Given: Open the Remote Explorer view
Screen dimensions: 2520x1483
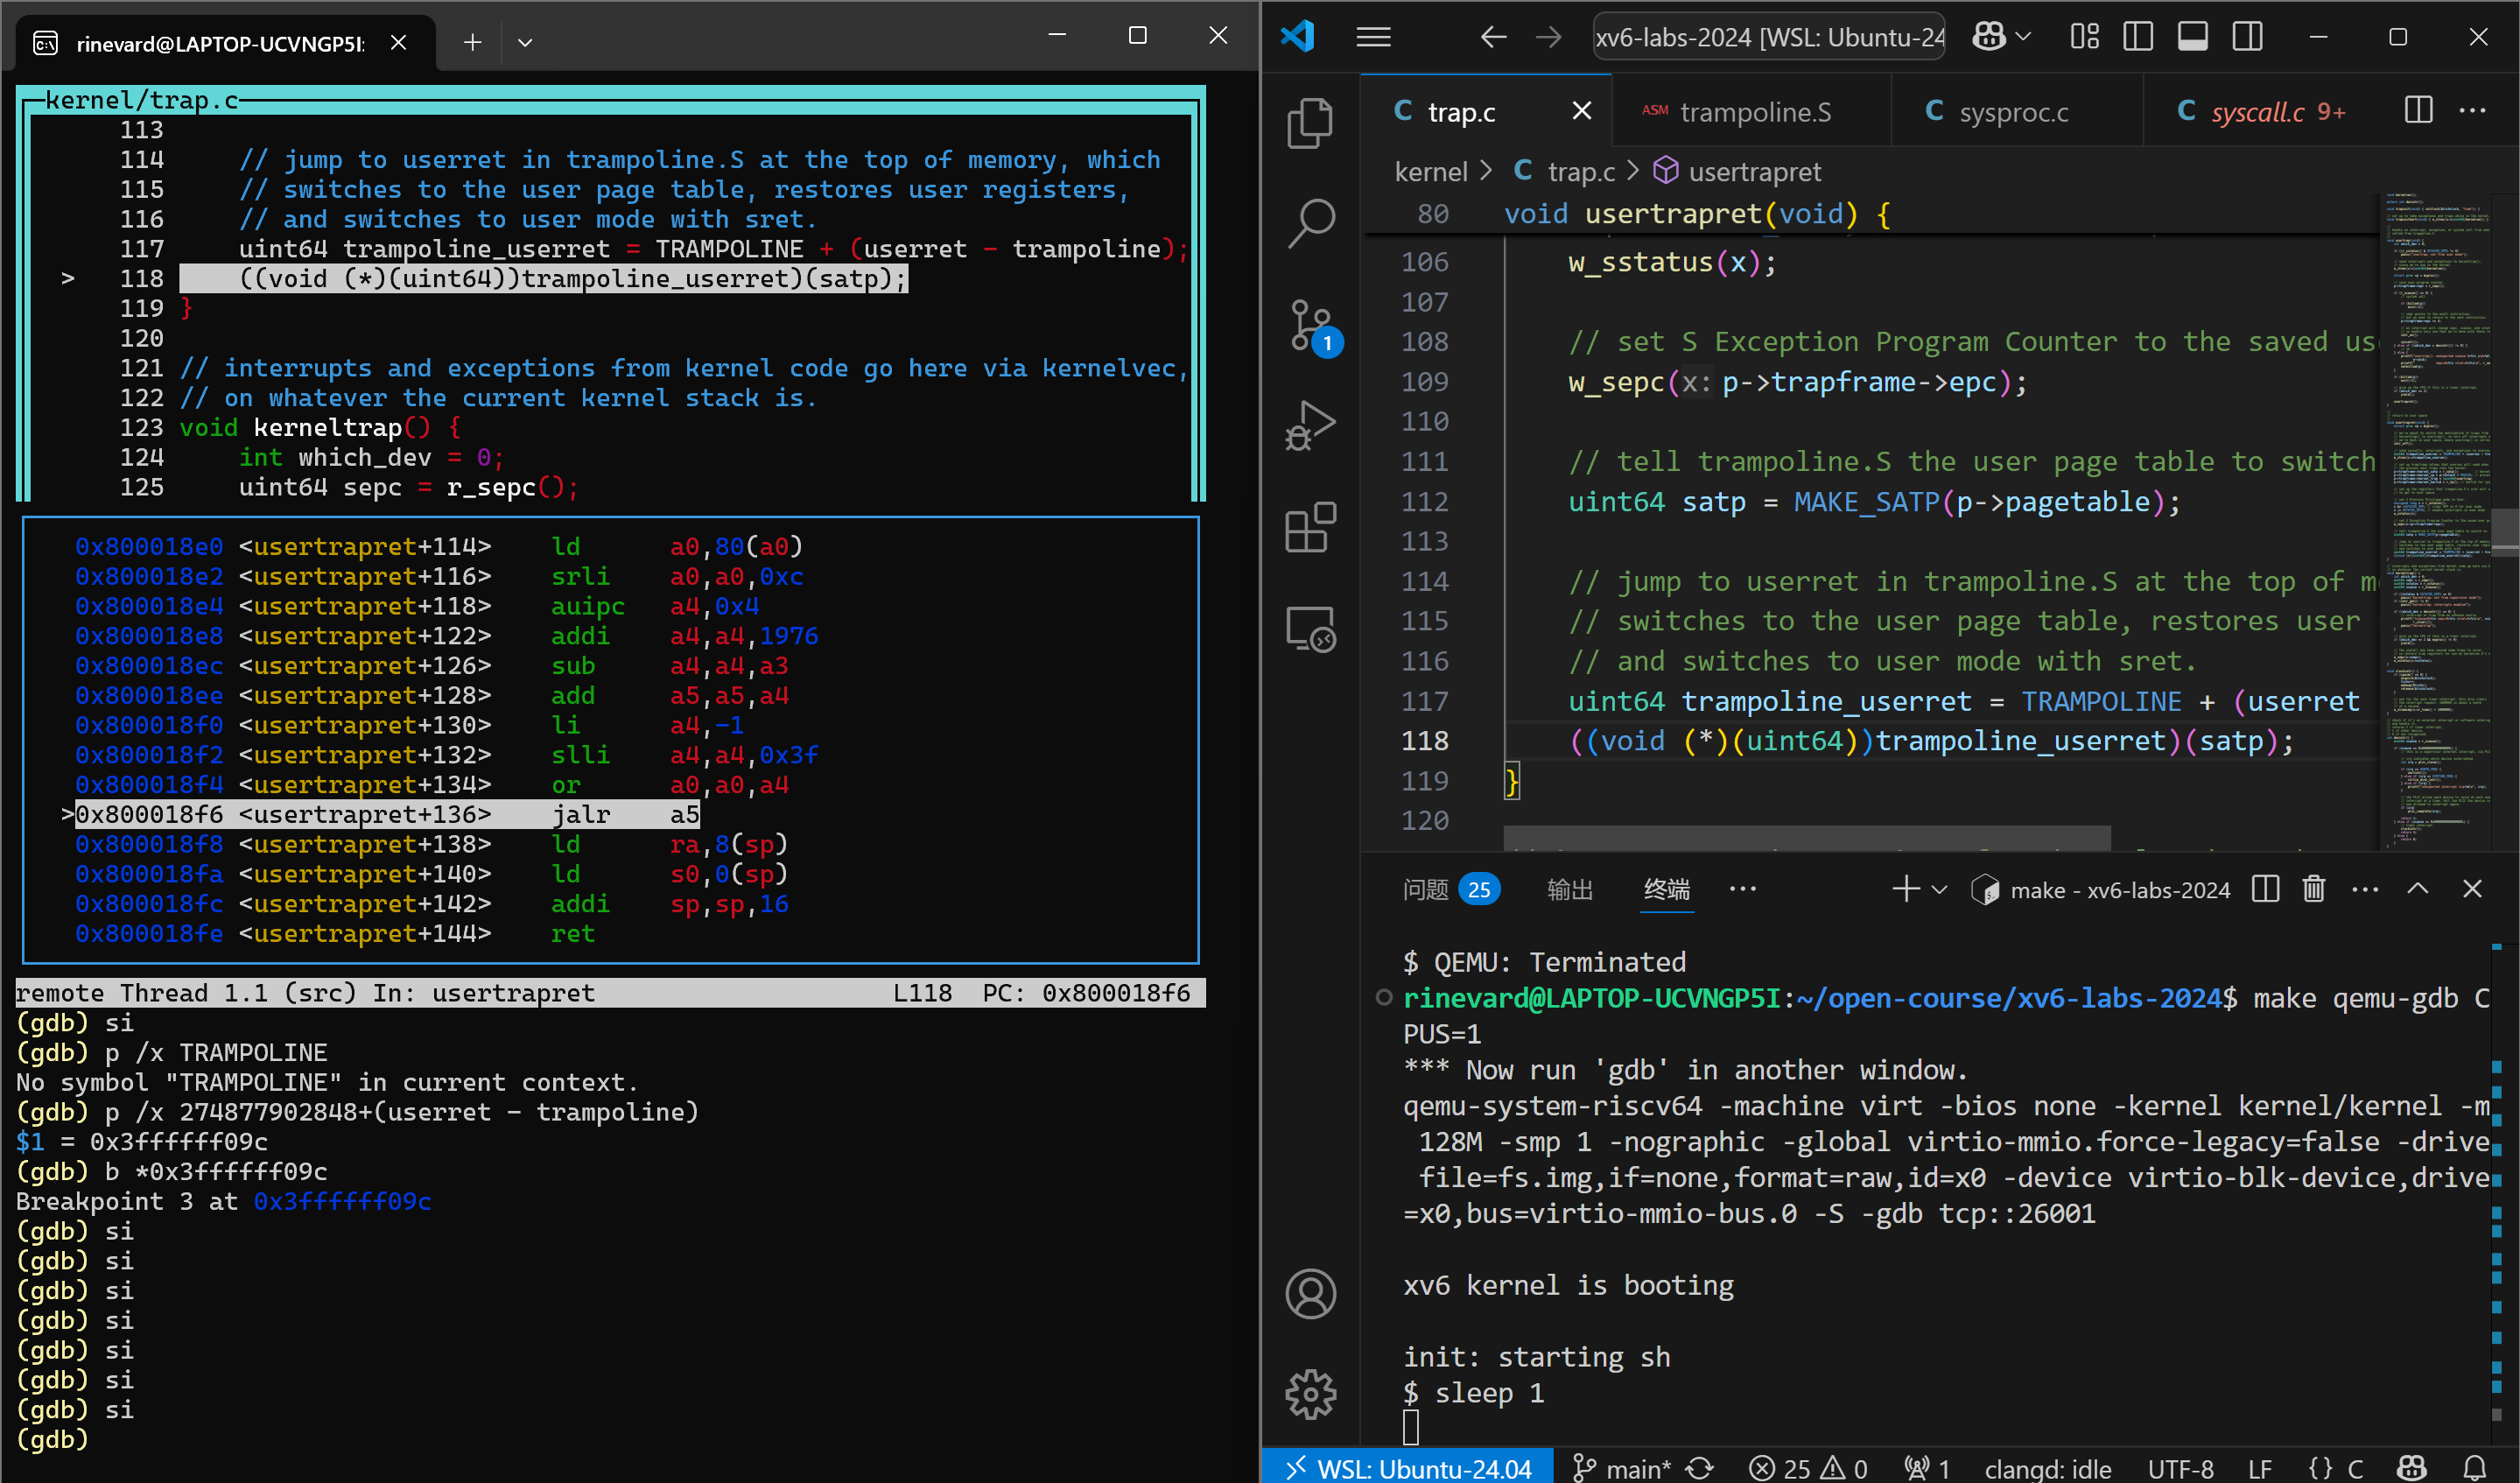Looking at the screenshot, I should 1309,629.
